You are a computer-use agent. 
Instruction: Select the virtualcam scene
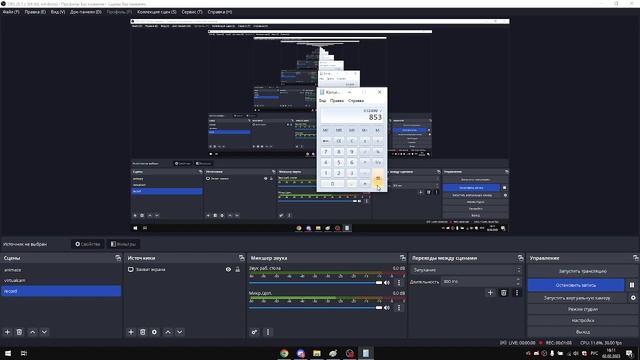point(61,280)
